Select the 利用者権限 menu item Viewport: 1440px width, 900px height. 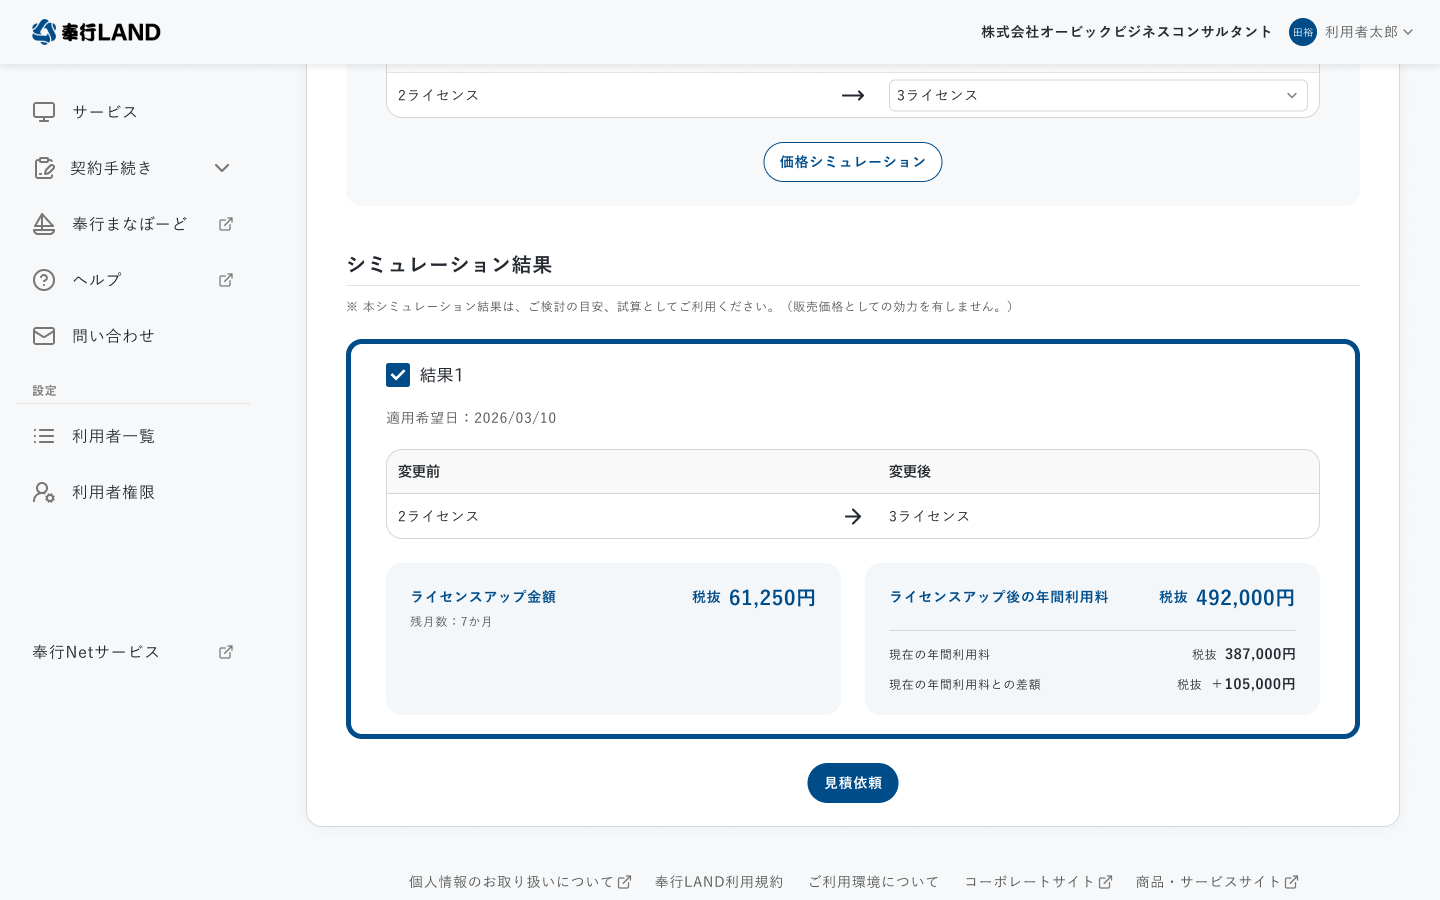tap(114, 492)
